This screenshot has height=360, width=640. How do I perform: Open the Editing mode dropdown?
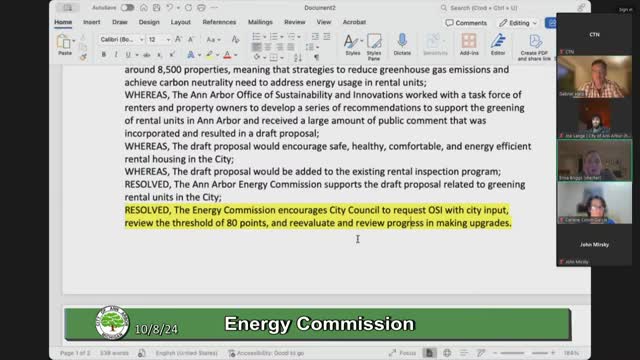click(518, 23)
